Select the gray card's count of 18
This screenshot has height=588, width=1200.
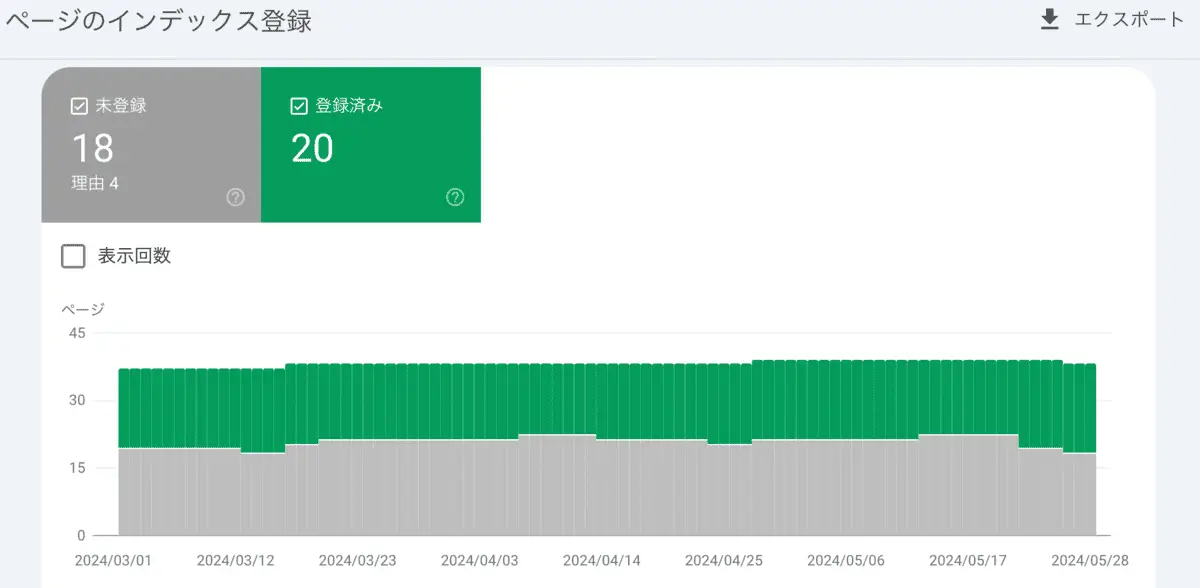coord(92,149)
